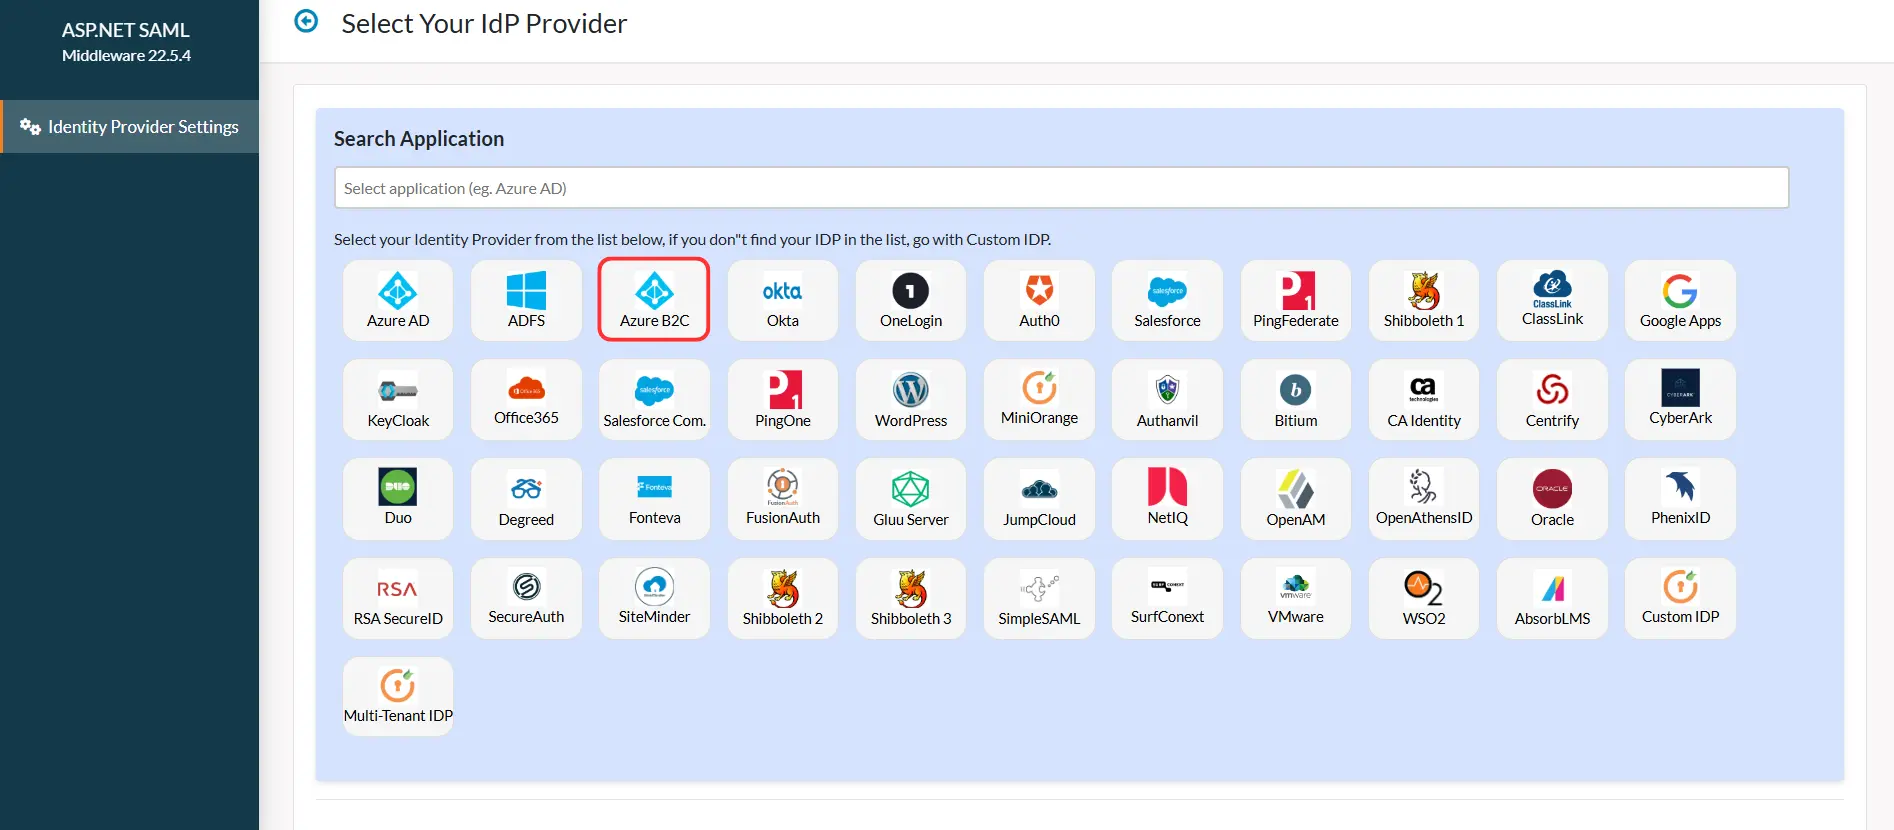Focus the Search Application input field
Viewport: 1894px width, 830px height.
pos(1061,188)
